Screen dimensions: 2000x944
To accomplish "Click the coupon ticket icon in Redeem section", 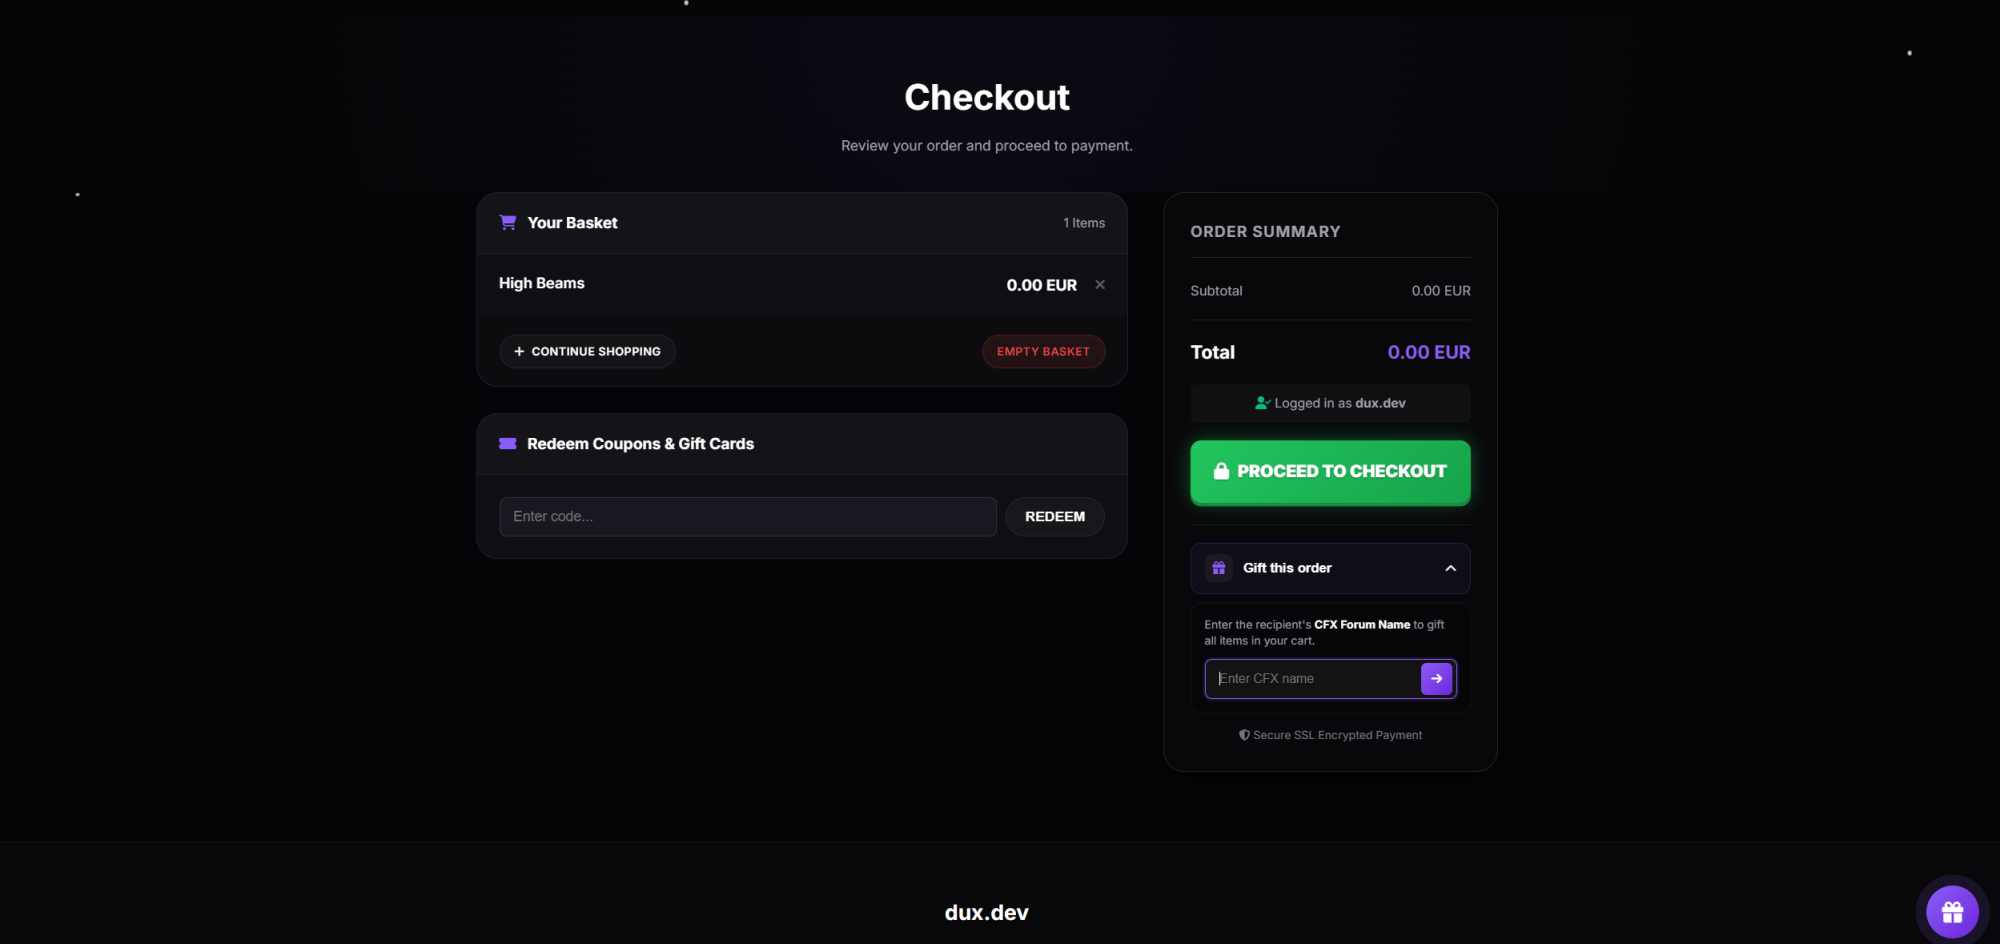I will [x=507, y=443].
